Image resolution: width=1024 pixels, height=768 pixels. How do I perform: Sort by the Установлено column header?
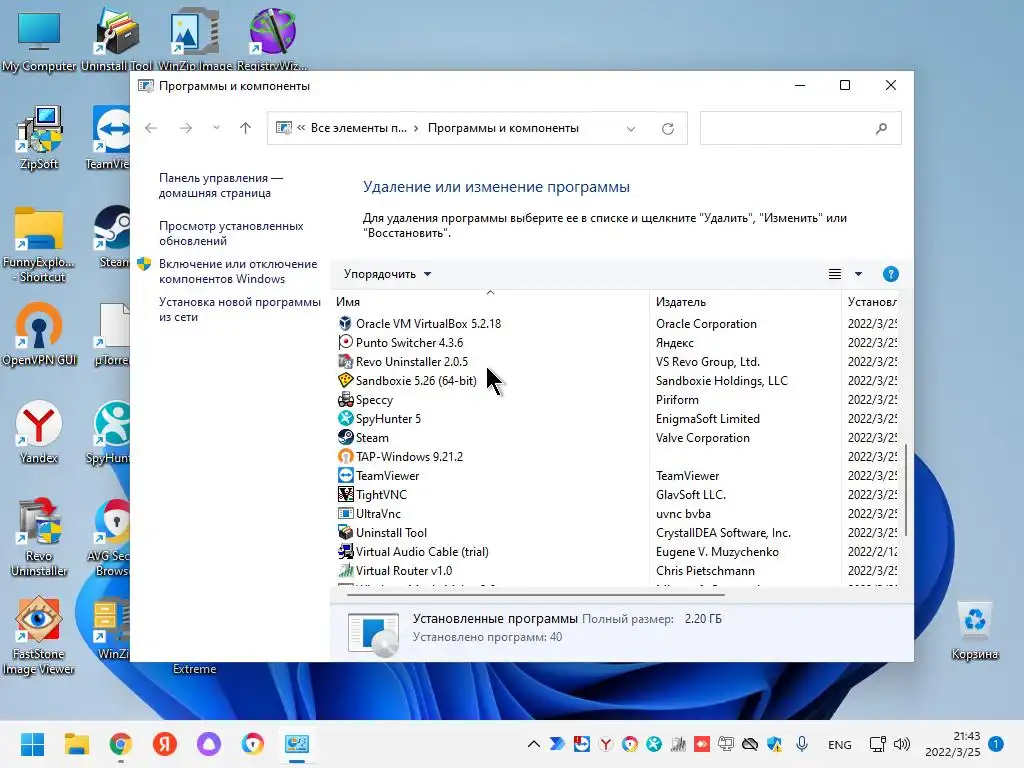(872, 302)
